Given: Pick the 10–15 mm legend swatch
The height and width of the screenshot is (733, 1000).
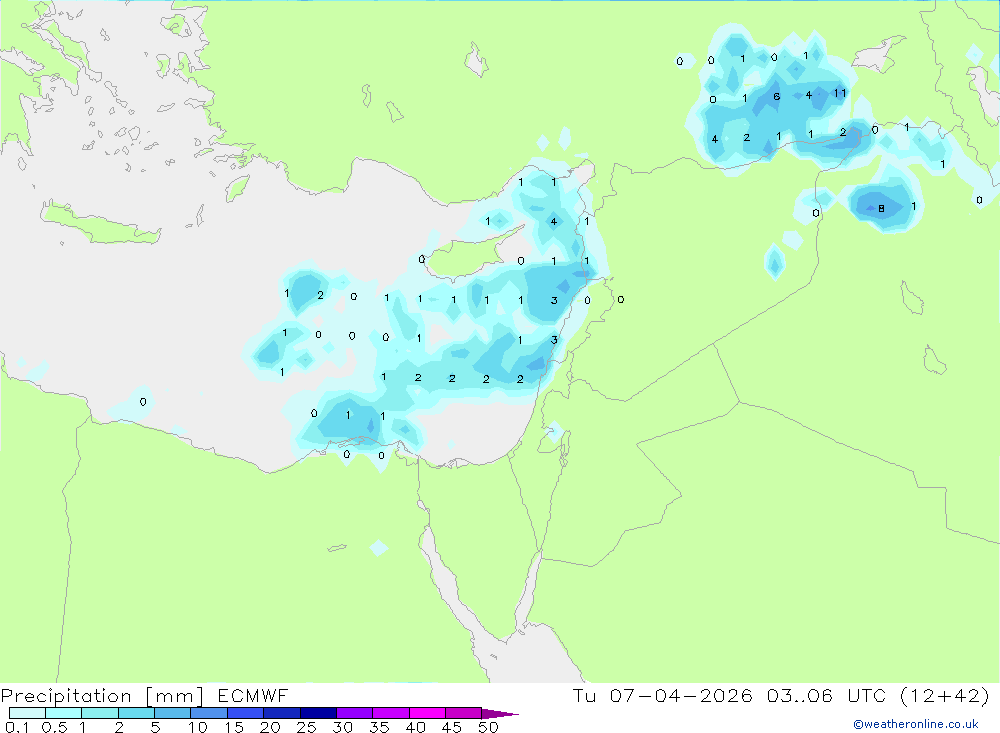Looking at the screenshot, I should point(209,713).
